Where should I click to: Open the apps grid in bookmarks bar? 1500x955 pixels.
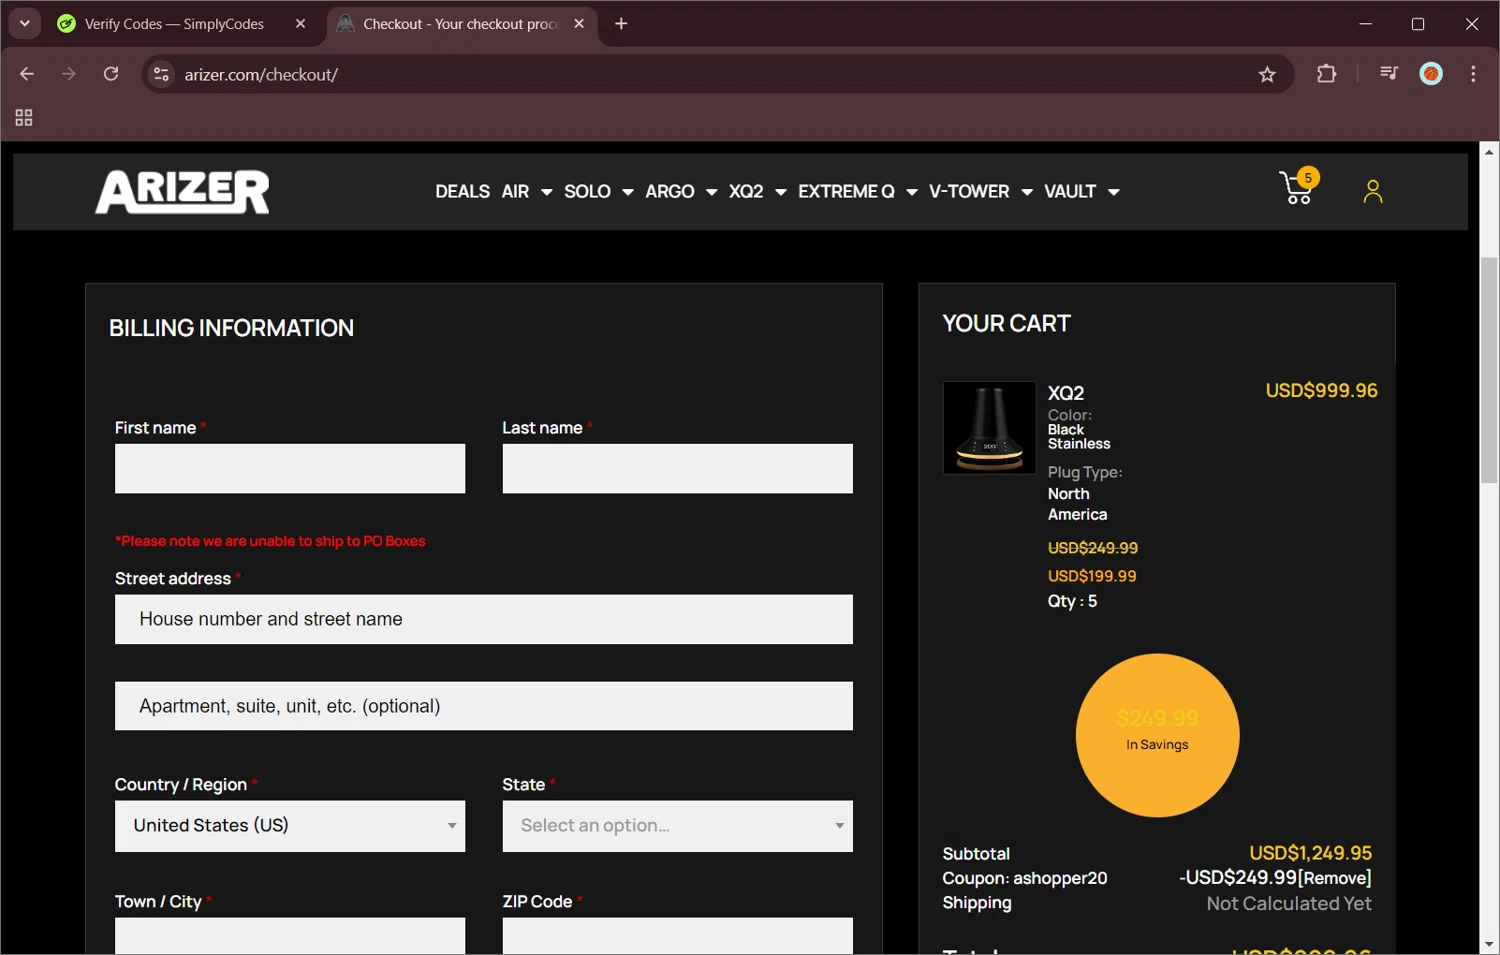24,118
